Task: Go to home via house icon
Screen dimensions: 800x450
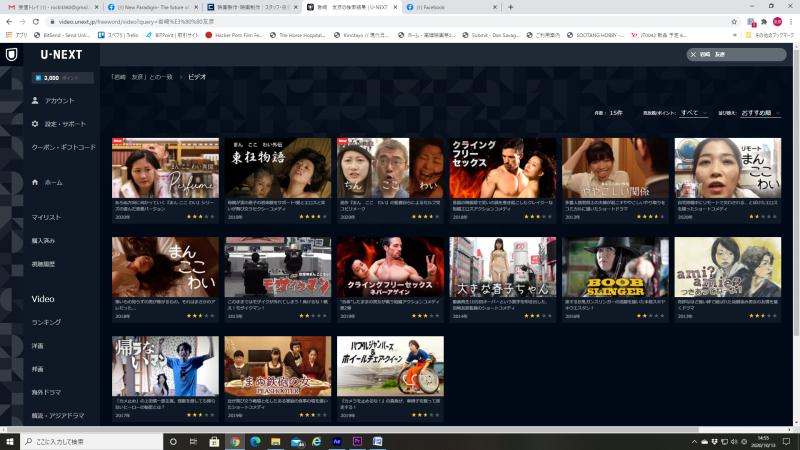Action: [35, 182]
